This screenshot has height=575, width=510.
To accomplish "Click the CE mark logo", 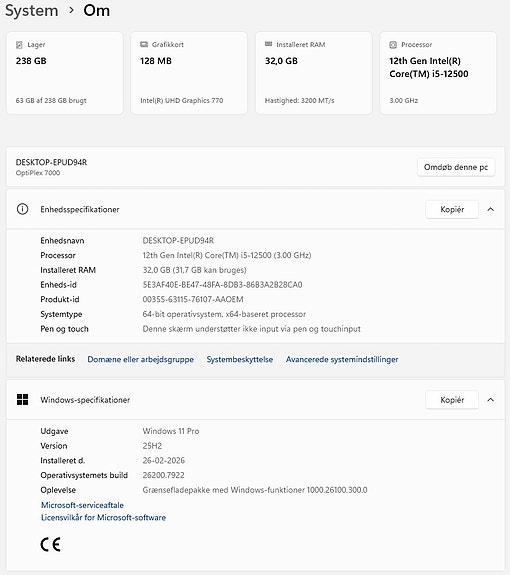I will 50,544.
